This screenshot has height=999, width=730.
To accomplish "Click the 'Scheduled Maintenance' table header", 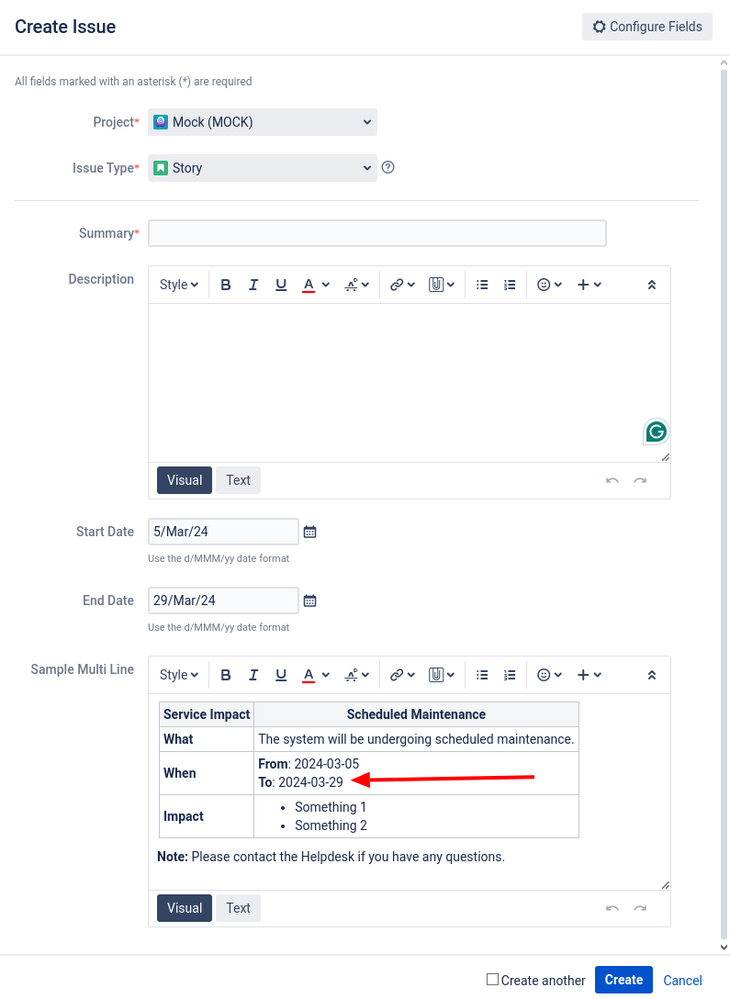I will click(416, 715).
